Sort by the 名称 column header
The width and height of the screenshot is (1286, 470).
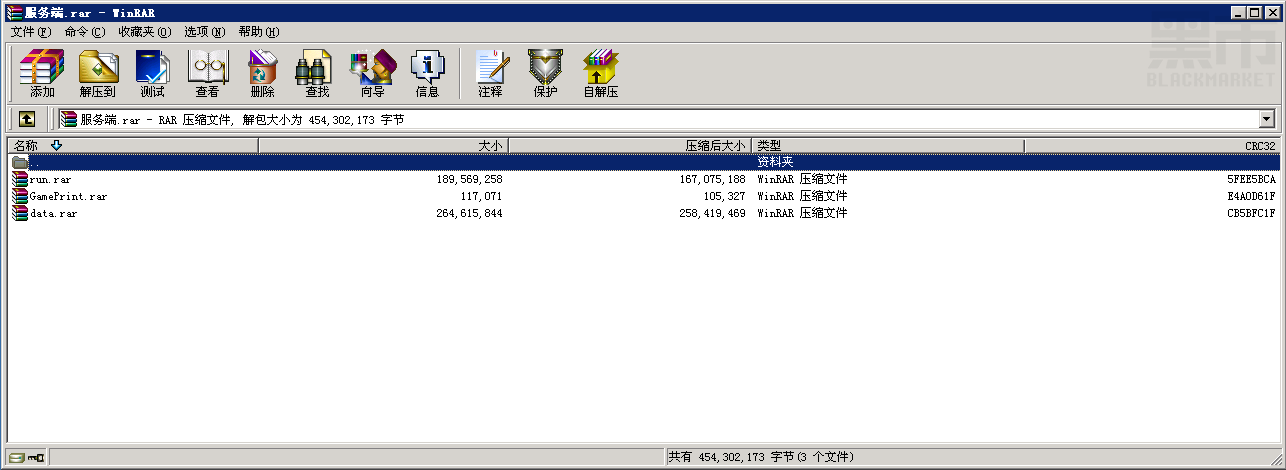pyautogui.click(x=133, y=145)
